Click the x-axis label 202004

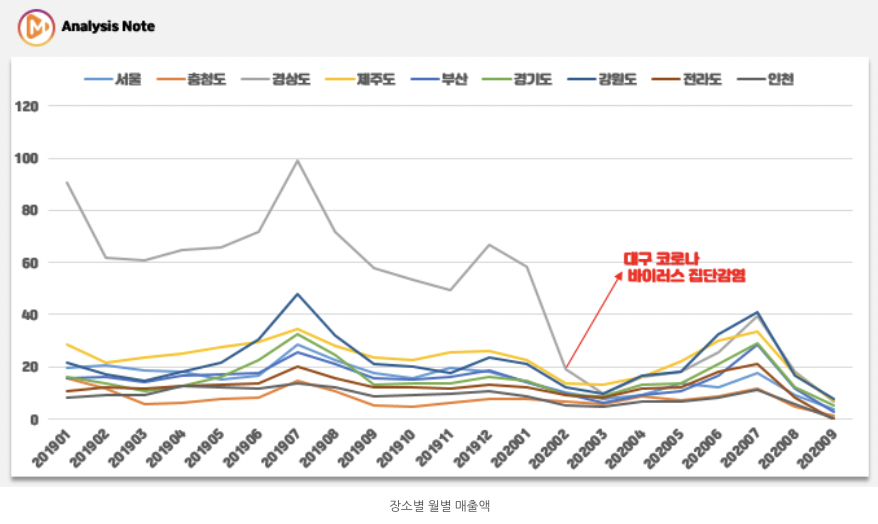627,448
